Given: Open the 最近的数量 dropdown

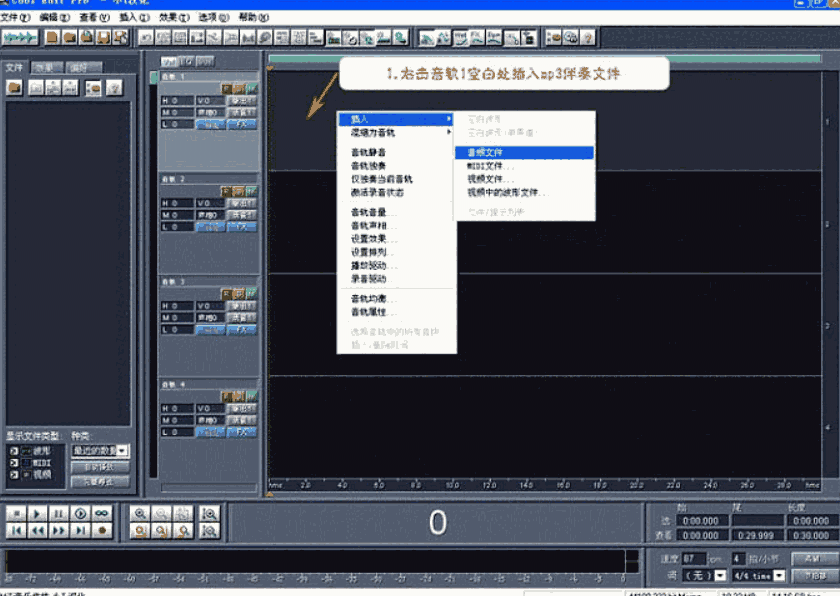Looking at the screenshot, I should (x=120, y=451).
